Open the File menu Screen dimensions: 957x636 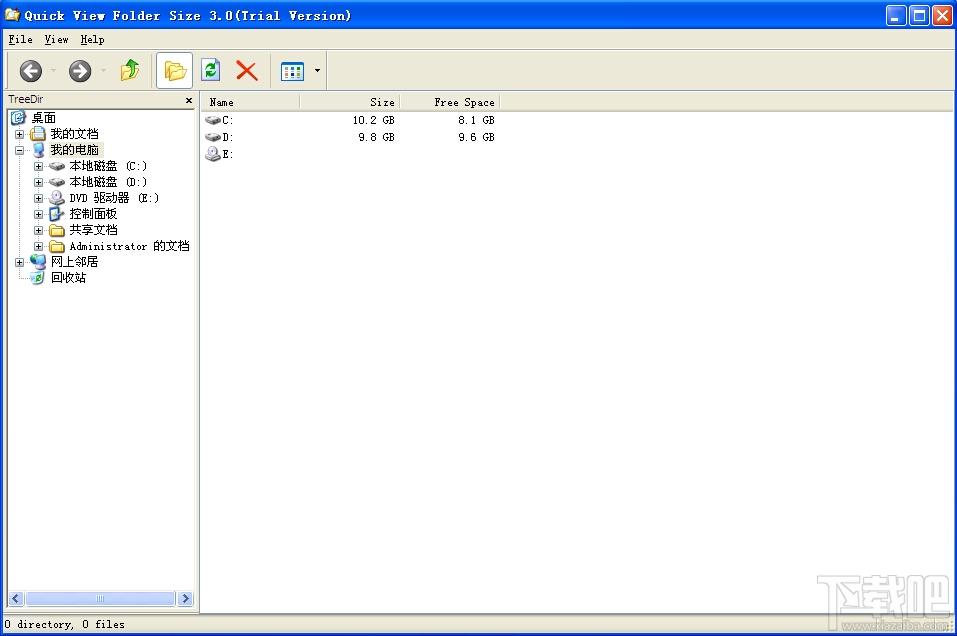point(20,40)
